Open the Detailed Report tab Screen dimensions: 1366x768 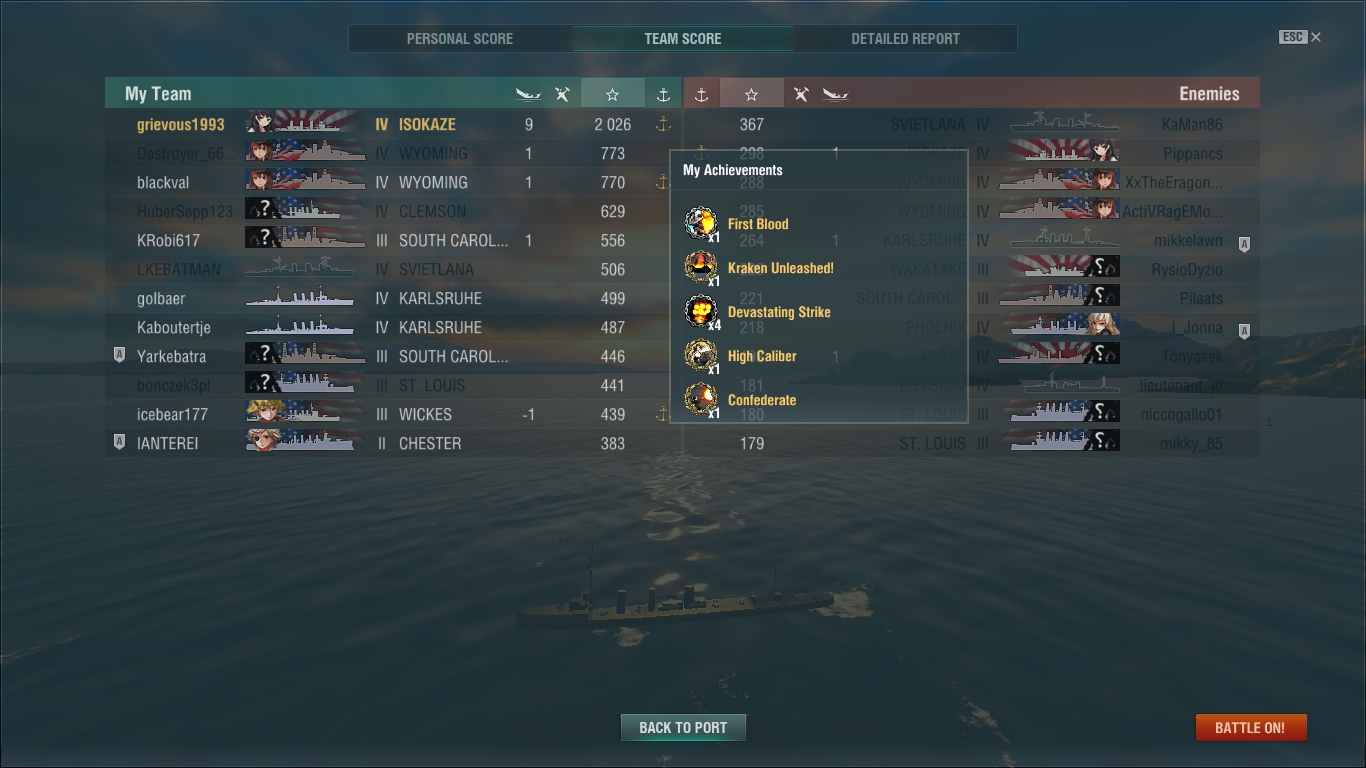tap(905, 39)
